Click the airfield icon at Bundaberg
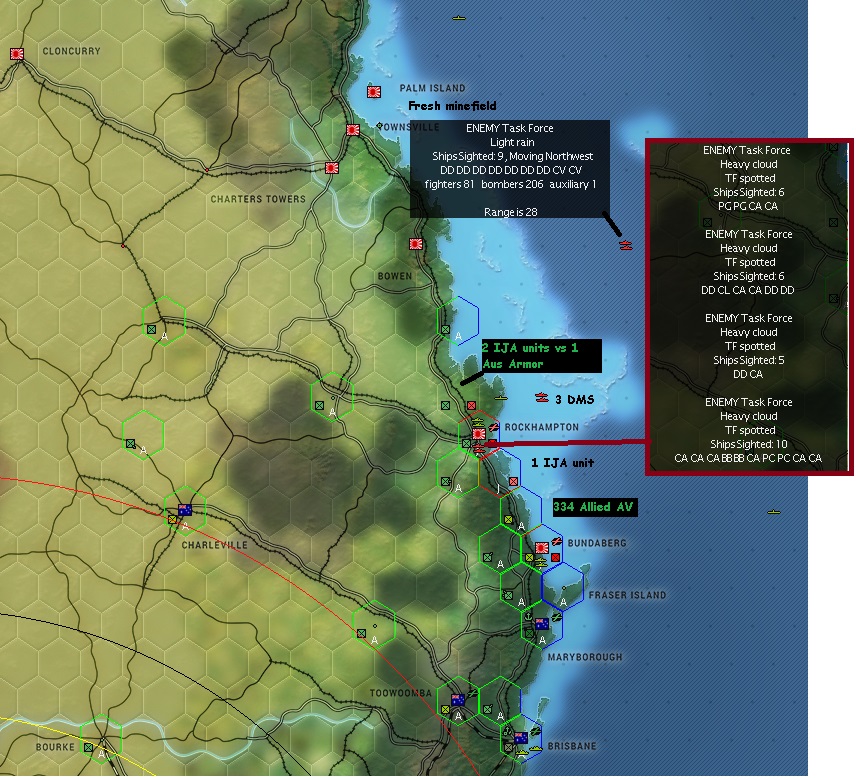The width and height of the screenshot is (856, 778). (x=557, y=541)
